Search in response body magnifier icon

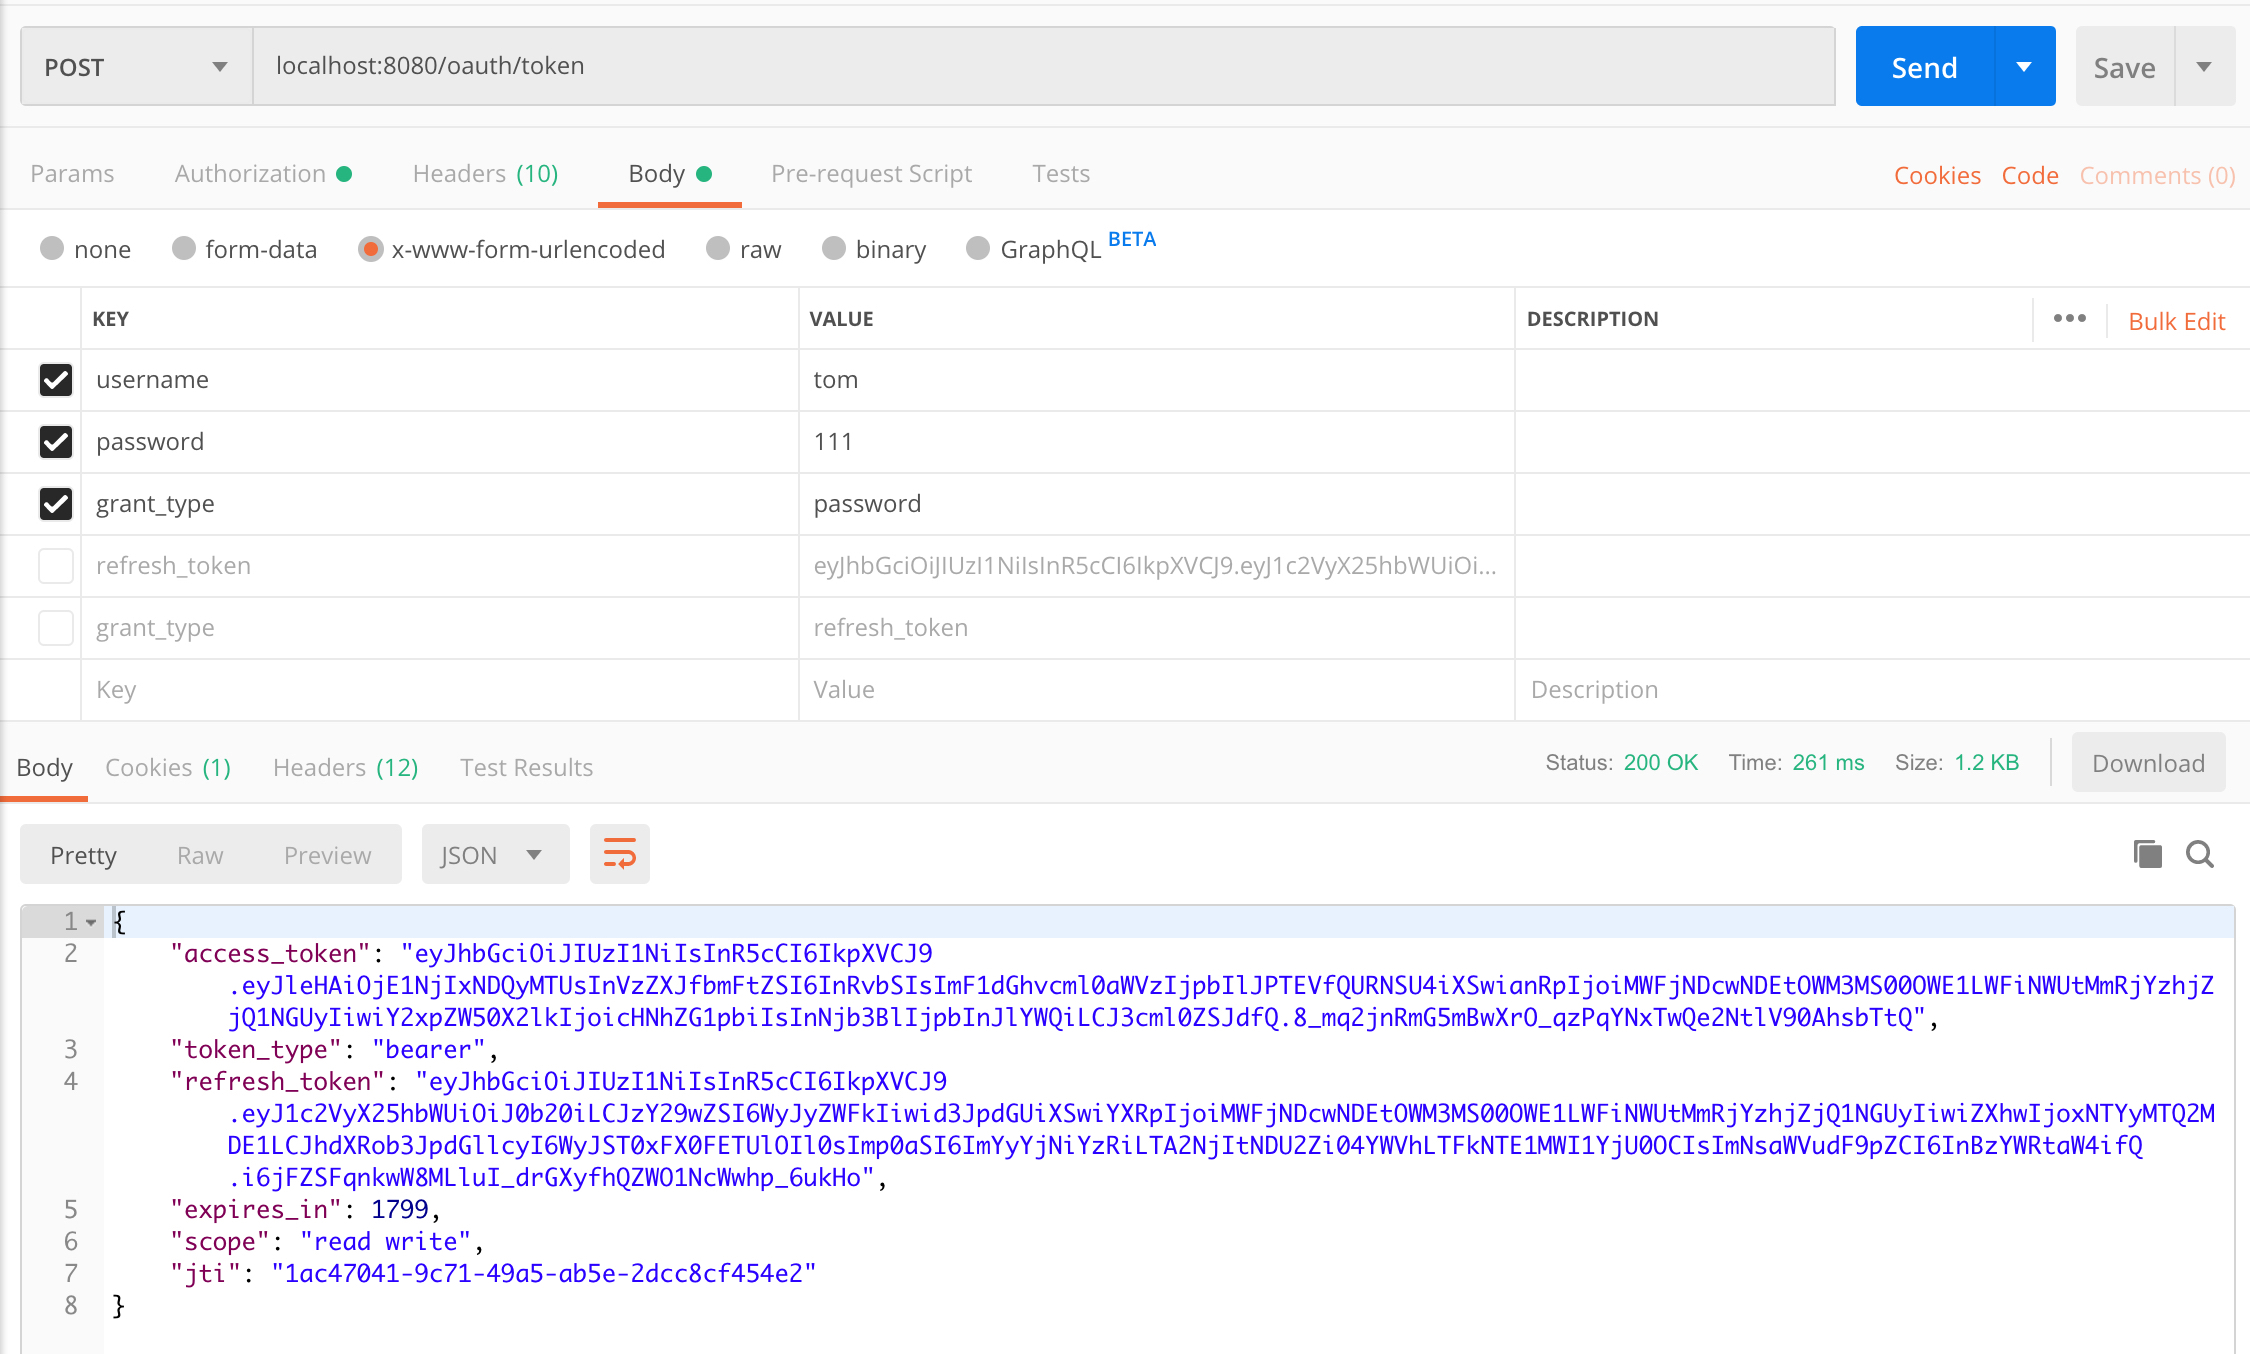coord(2199,854)
